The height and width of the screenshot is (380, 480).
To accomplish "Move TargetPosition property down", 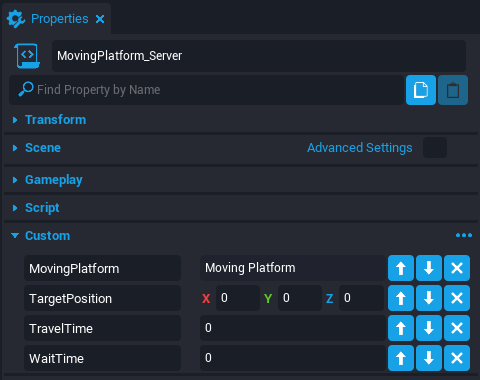I will pyautogui.click(x=429, y=298).
